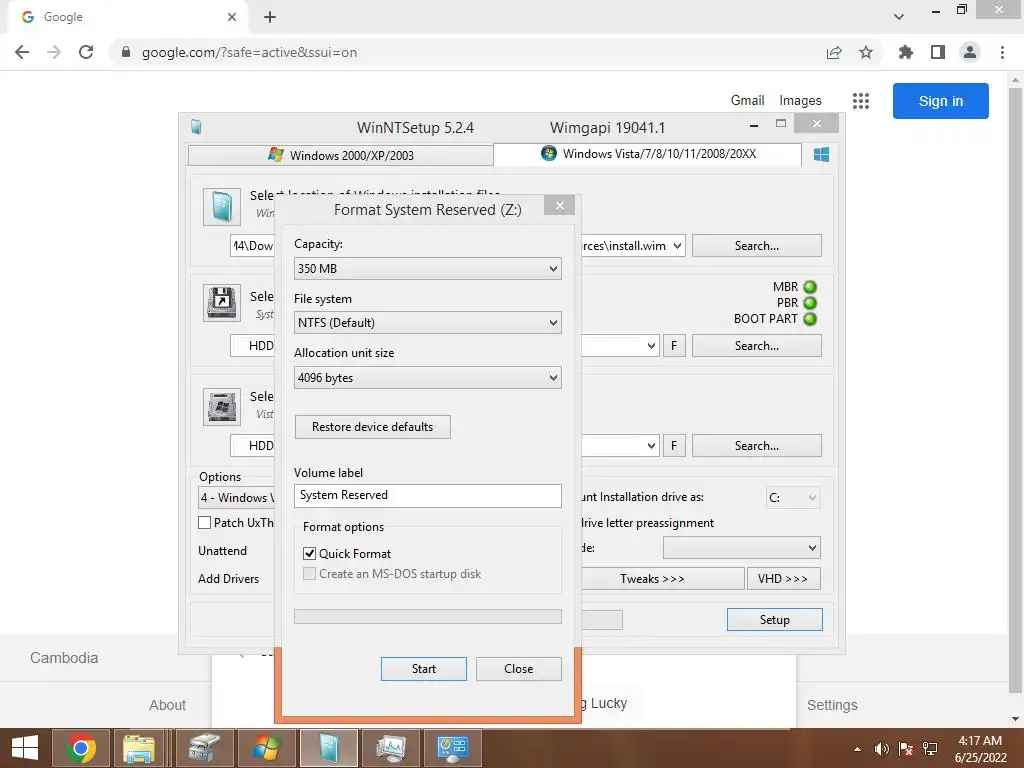1024x768 pixels.
Task: Open File Explorer from the taskbar
Action: pyautogui.click(x=139, y=748)
